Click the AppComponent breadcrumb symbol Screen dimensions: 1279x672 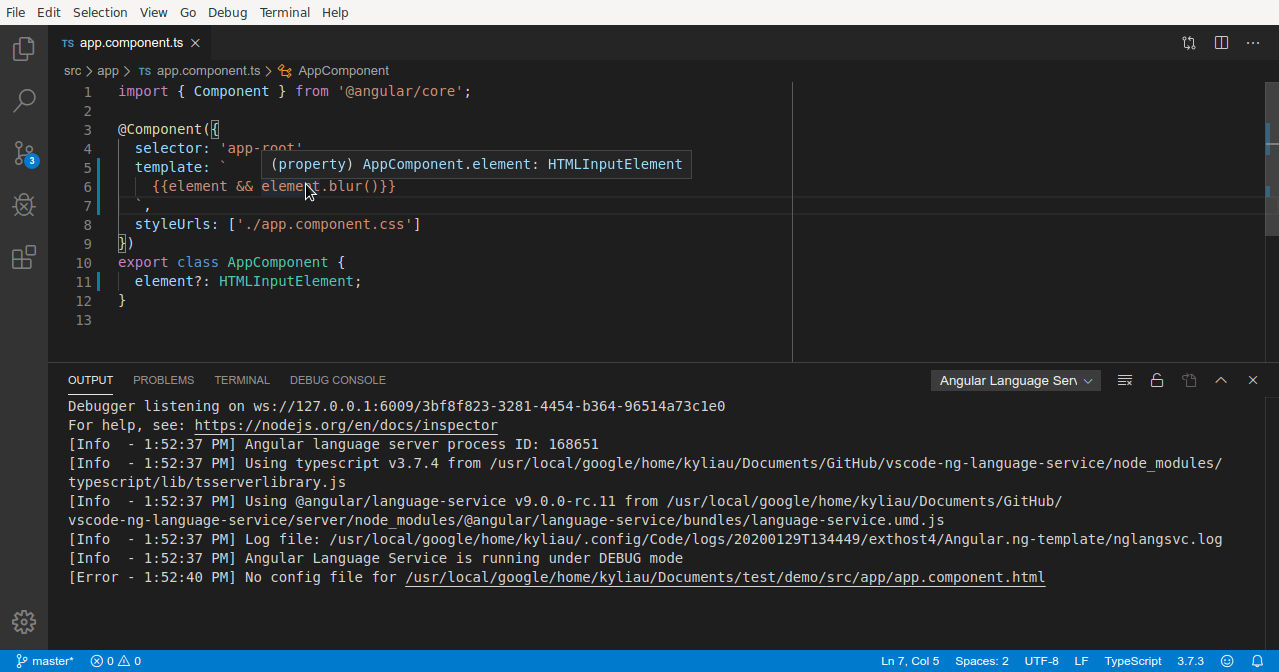343,71
